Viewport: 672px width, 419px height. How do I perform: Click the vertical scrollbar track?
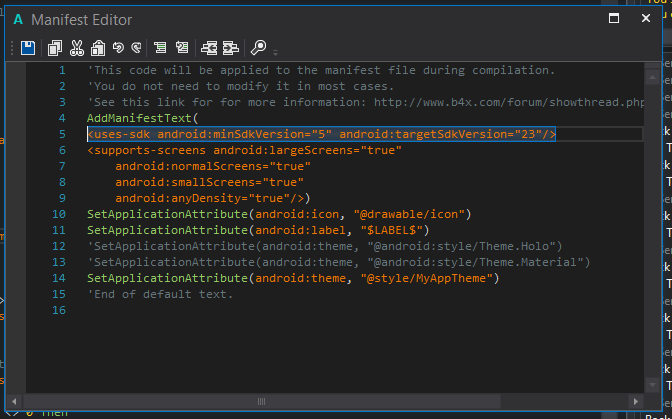click(652, 231)
